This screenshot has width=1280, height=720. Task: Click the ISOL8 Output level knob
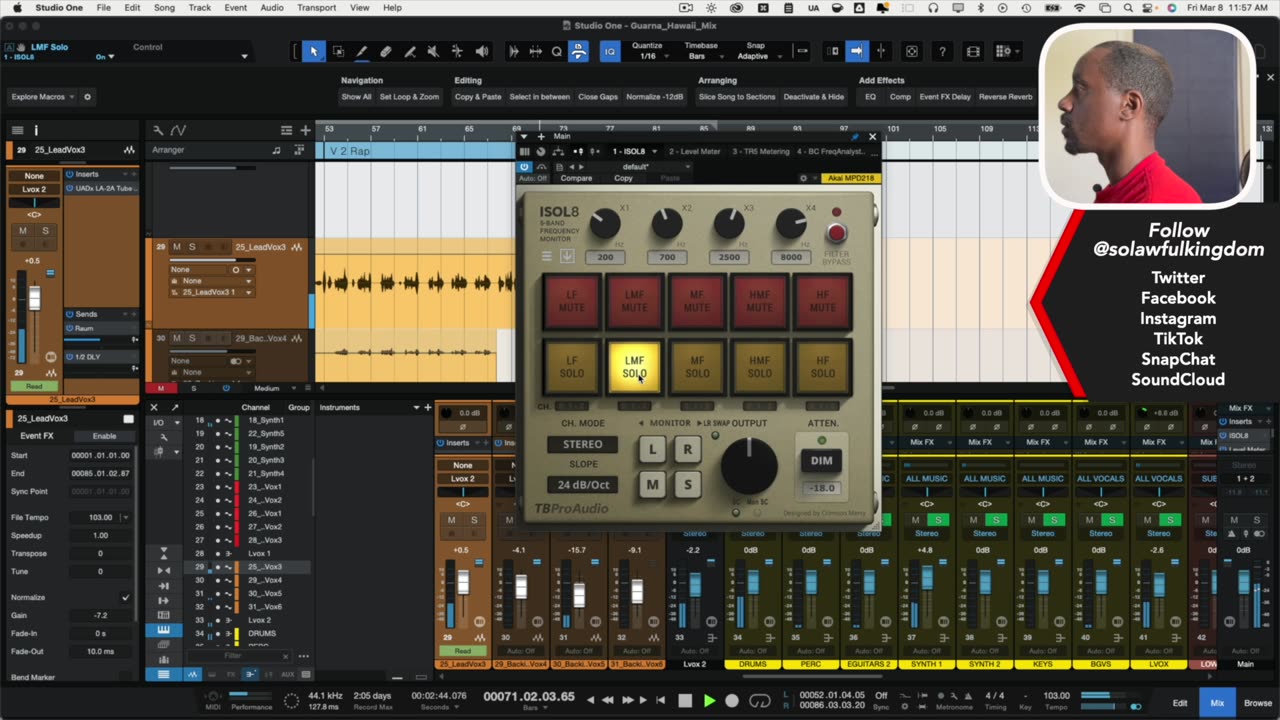pyautogui.click(x=749, y=465)
